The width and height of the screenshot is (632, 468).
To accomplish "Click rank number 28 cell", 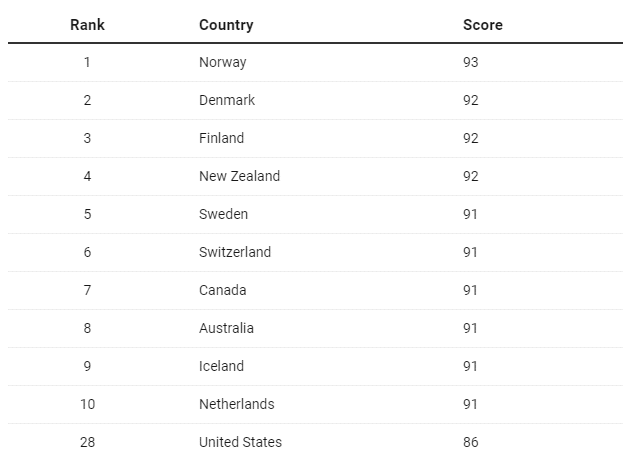I will pos(87,442).
